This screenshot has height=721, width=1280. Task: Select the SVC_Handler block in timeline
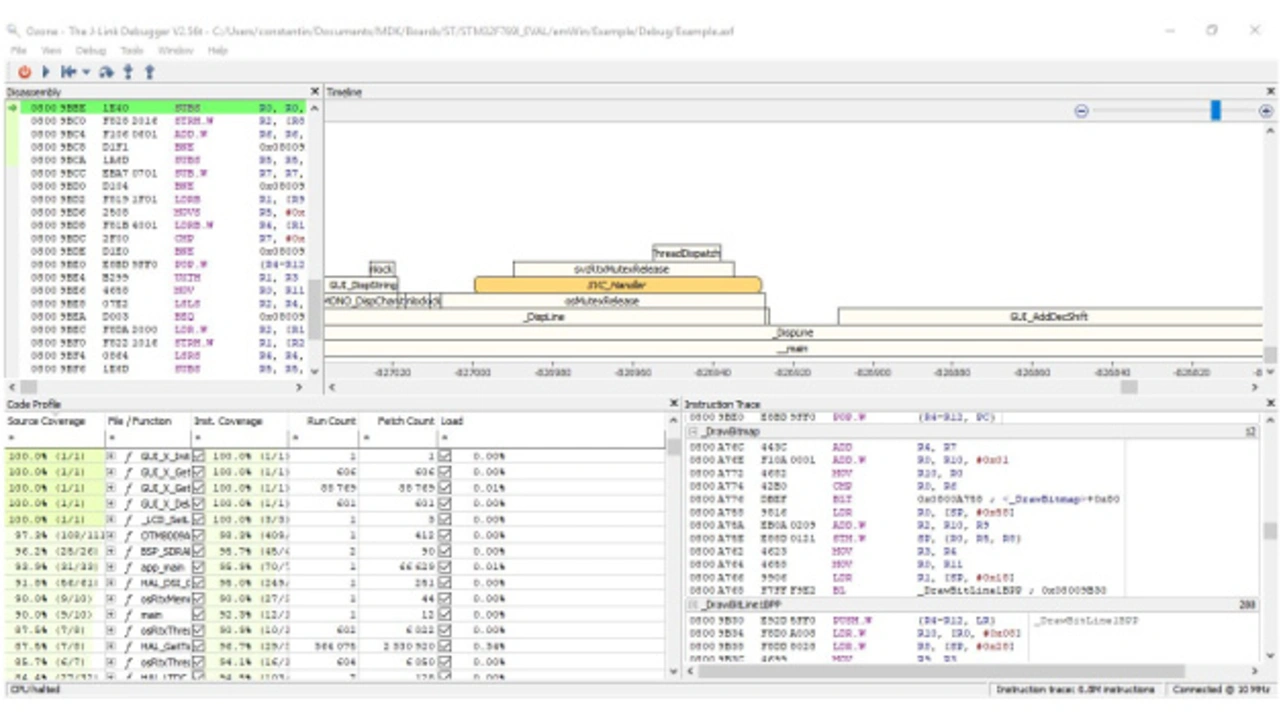coord(617,285)
